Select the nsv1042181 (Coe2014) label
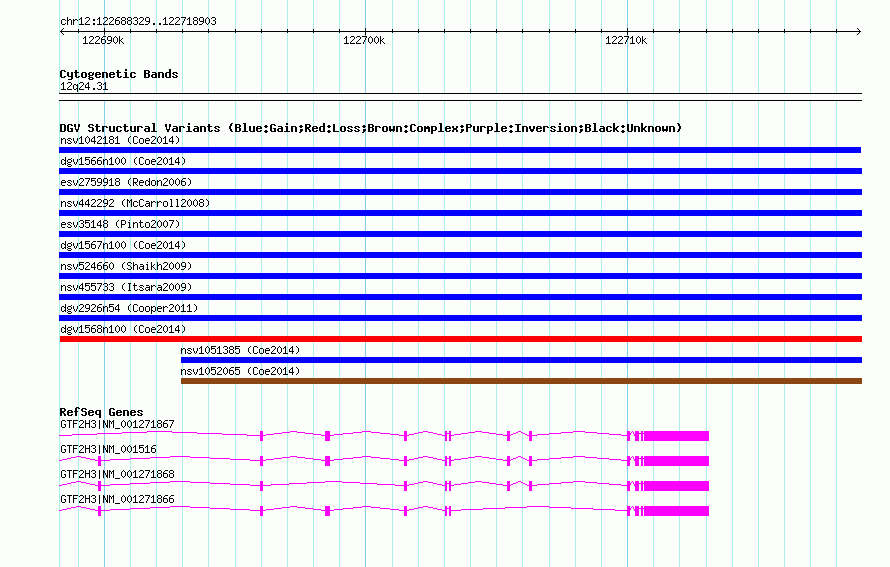Image resolution: width=890 pixels, height=567 pixels. [120, 140]
